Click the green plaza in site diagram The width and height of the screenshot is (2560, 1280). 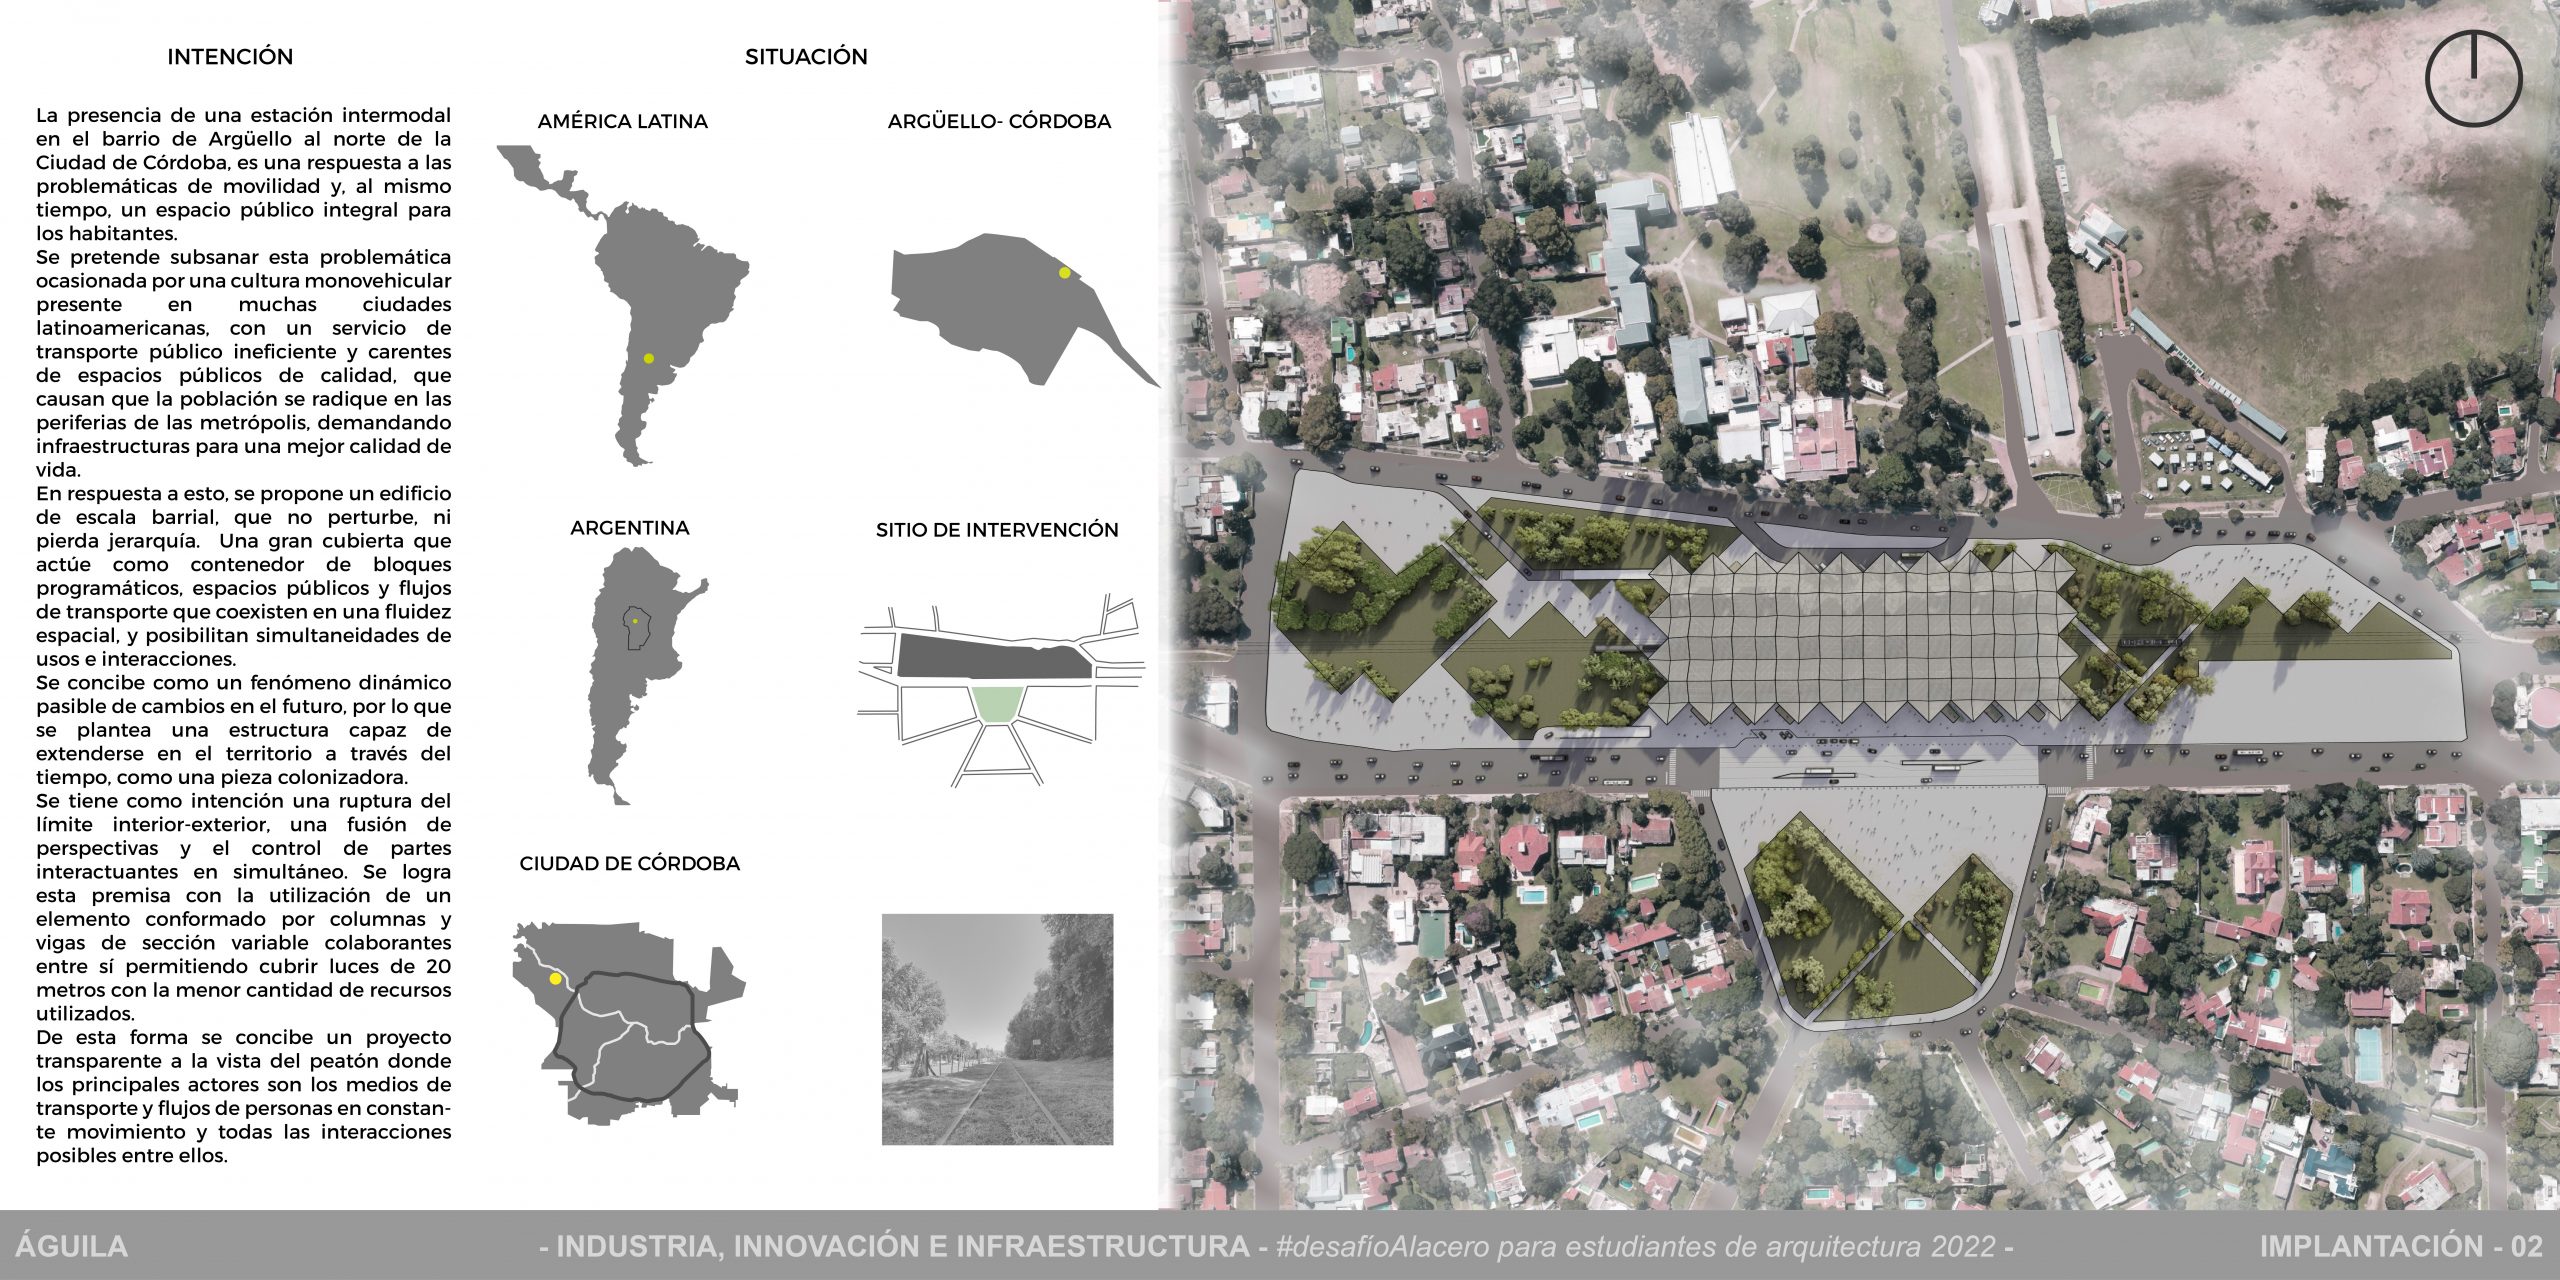[997, 703]
